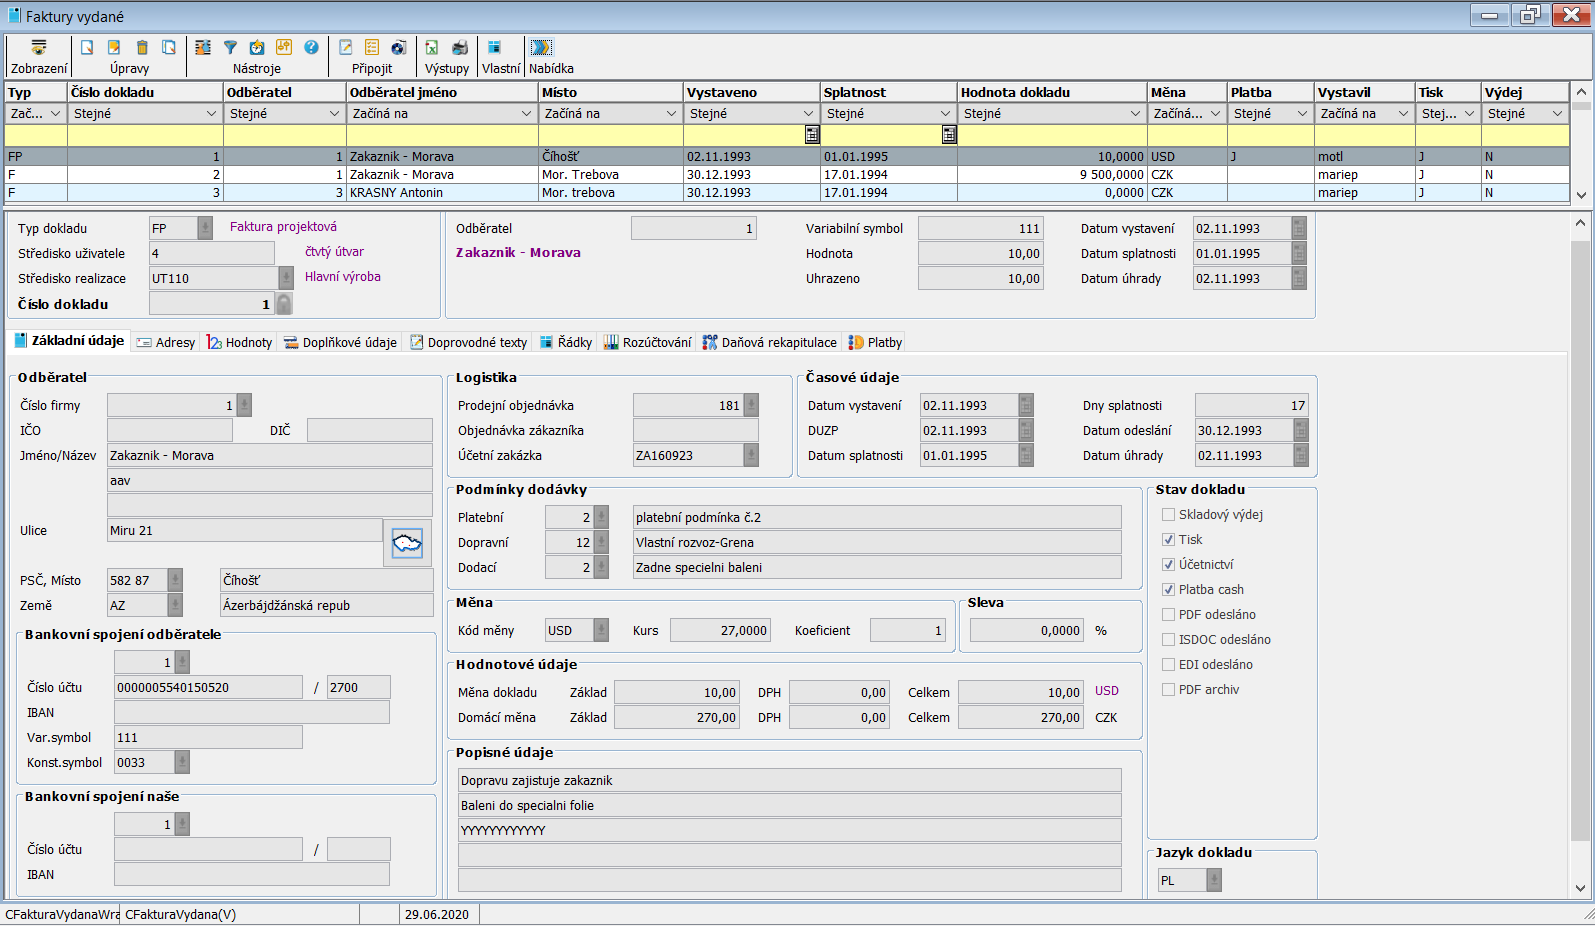Open the blue question mark help icon

pyautogui.click(x=311, y=48)
